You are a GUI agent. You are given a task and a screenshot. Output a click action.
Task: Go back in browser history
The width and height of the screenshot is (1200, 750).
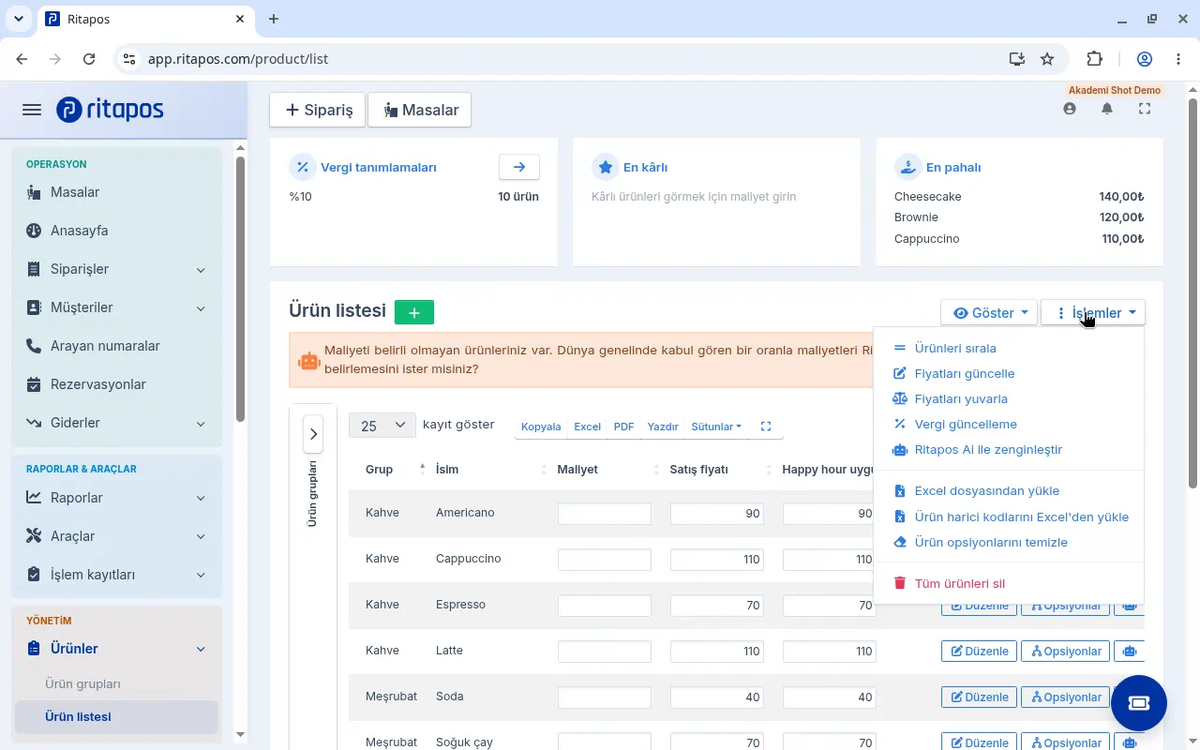22,59
